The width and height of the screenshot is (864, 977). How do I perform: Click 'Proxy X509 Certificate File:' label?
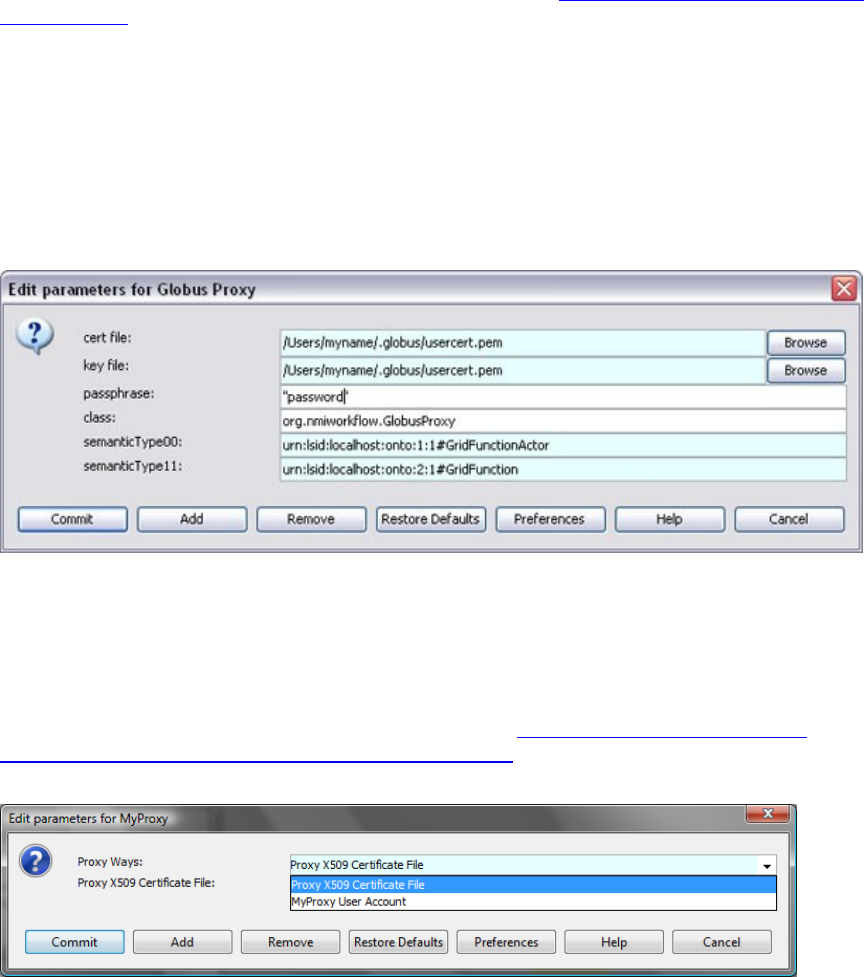pyautogui.click(x=146, y=883)
